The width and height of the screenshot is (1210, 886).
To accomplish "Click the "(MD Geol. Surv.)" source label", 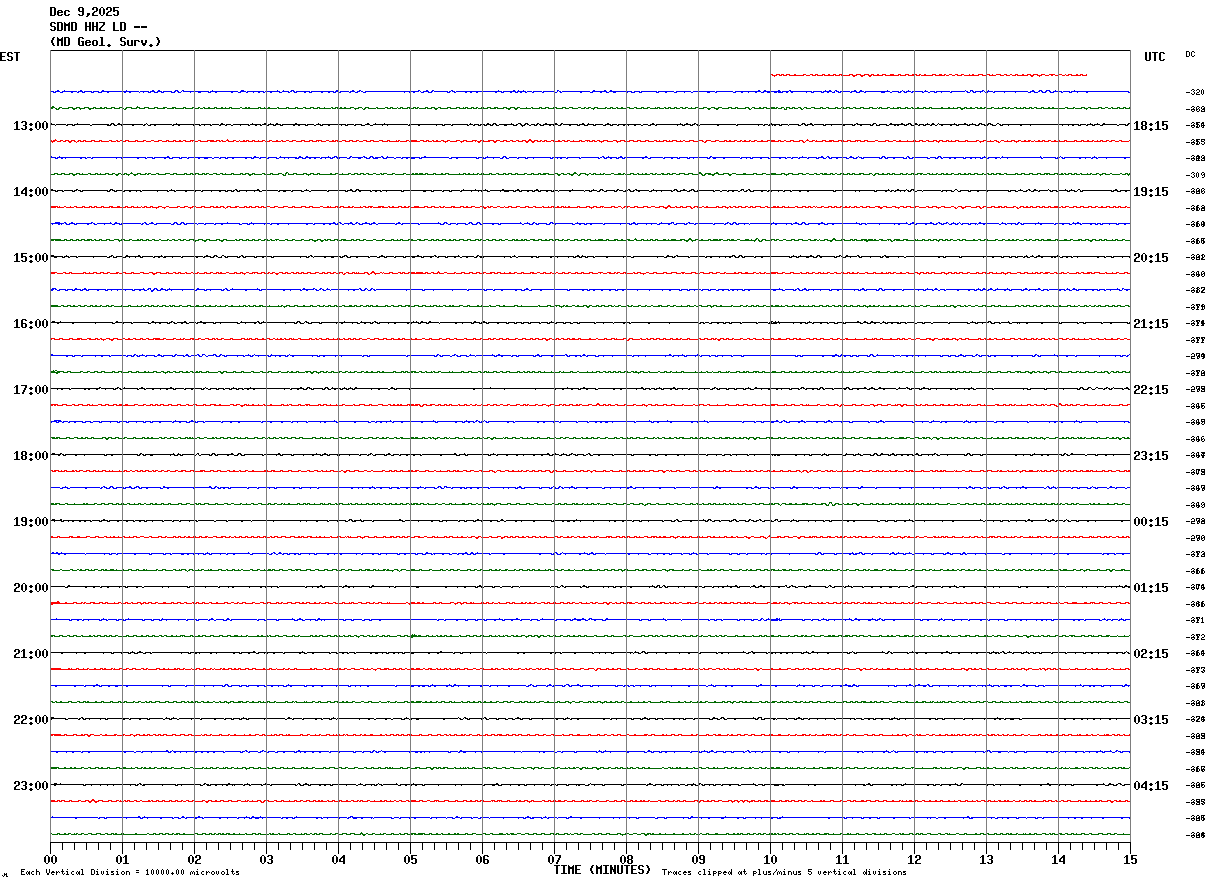I will (105, 42).
